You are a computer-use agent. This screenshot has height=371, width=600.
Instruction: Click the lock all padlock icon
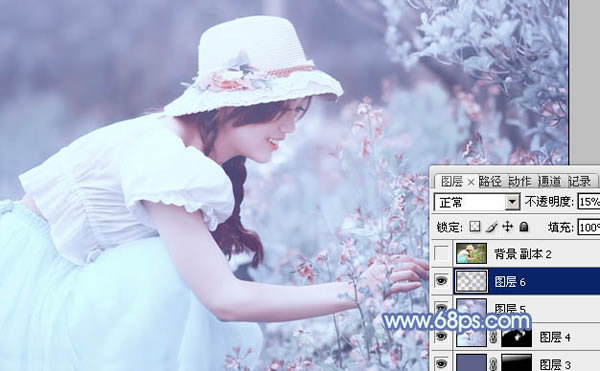524,227
